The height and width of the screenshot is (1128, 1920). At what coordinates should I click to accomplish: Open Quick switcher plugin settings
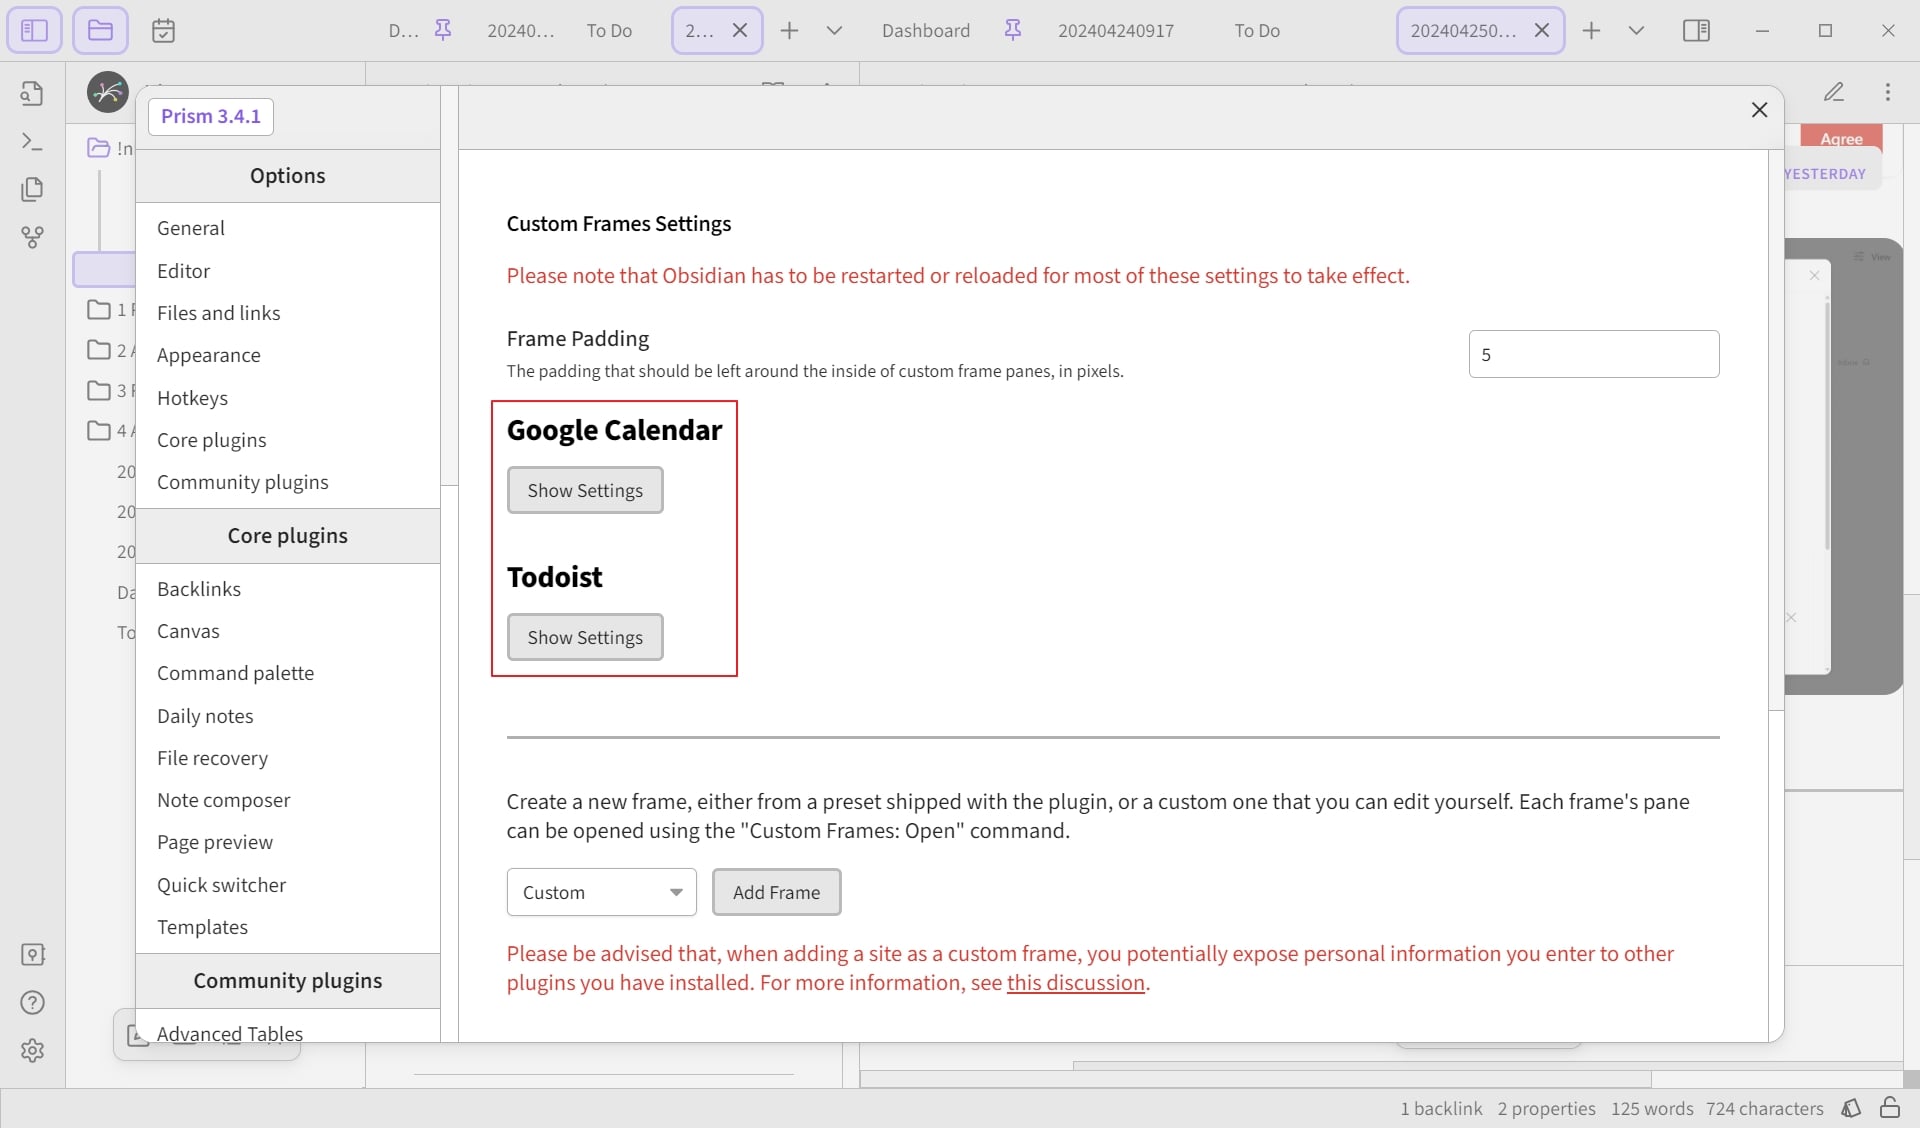[288, 885]
